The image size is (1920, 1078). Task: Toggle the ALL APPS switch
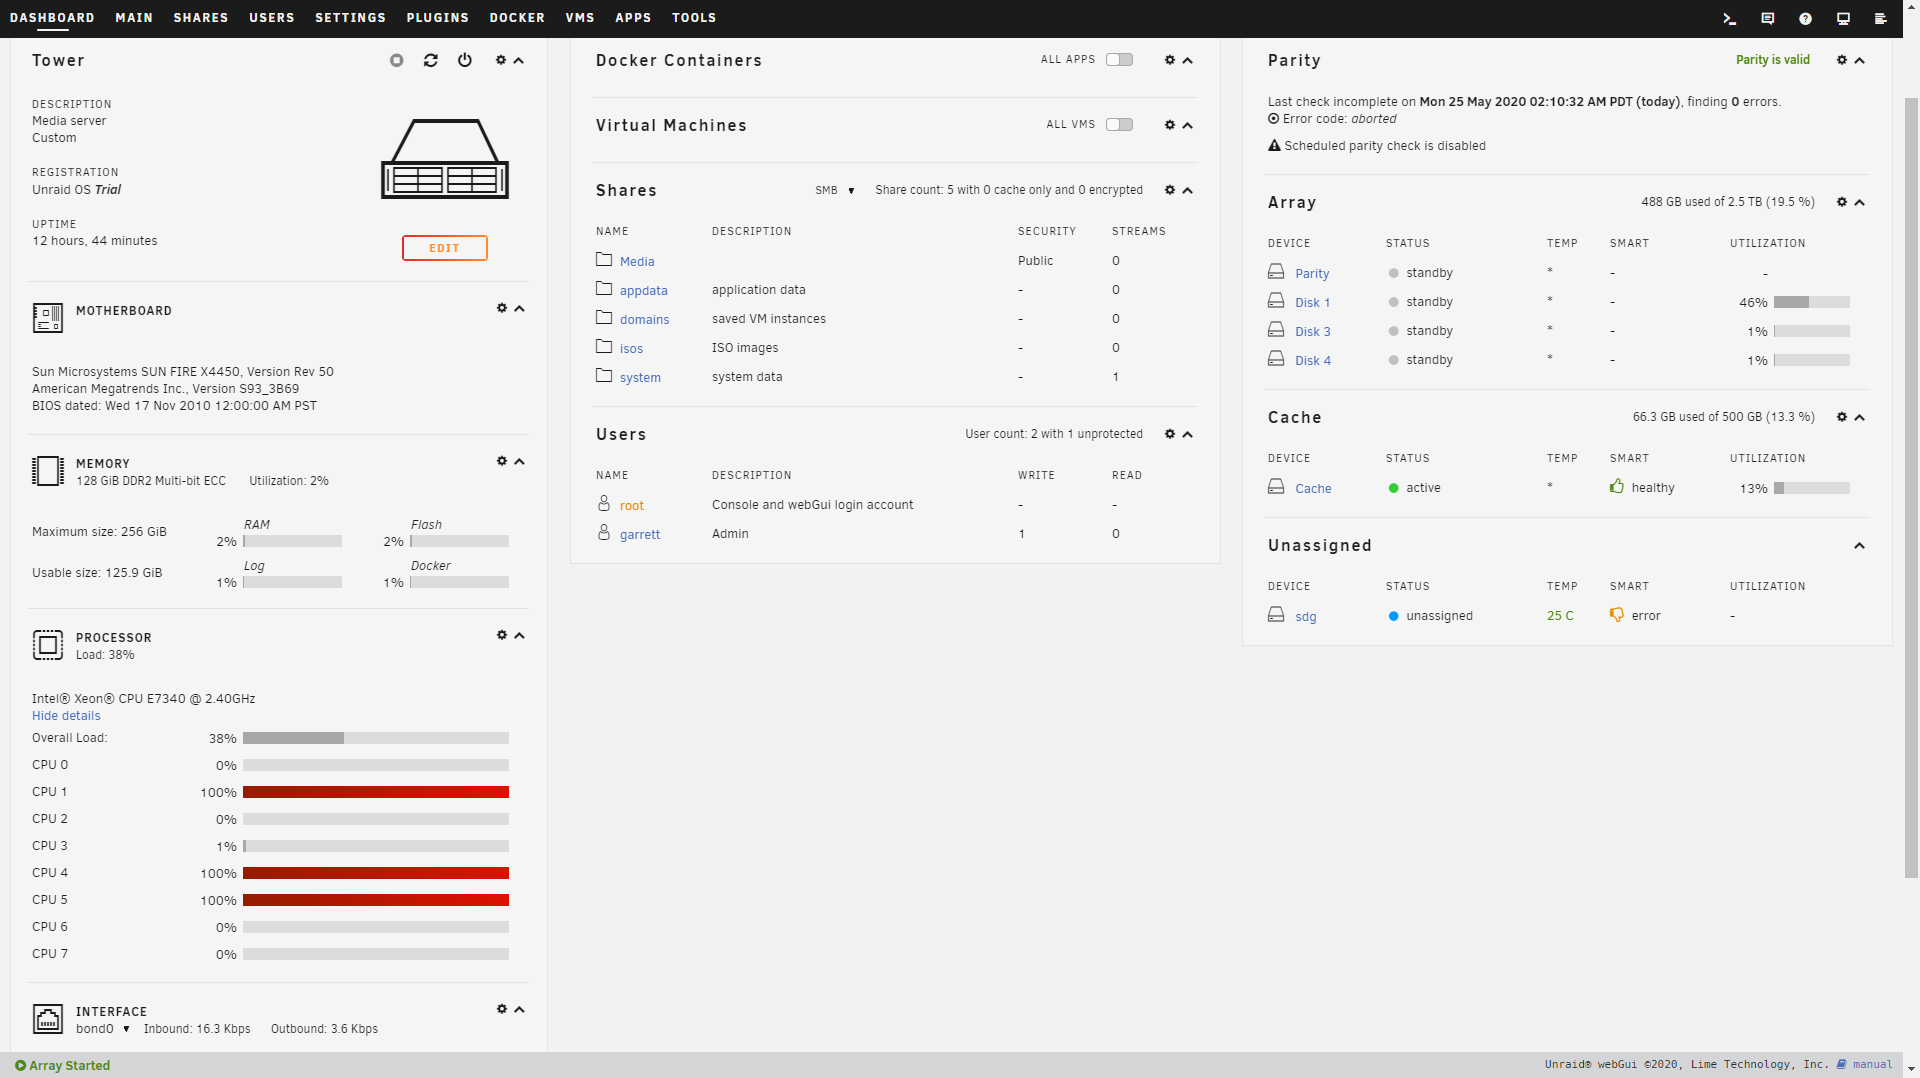(1119, 60)
